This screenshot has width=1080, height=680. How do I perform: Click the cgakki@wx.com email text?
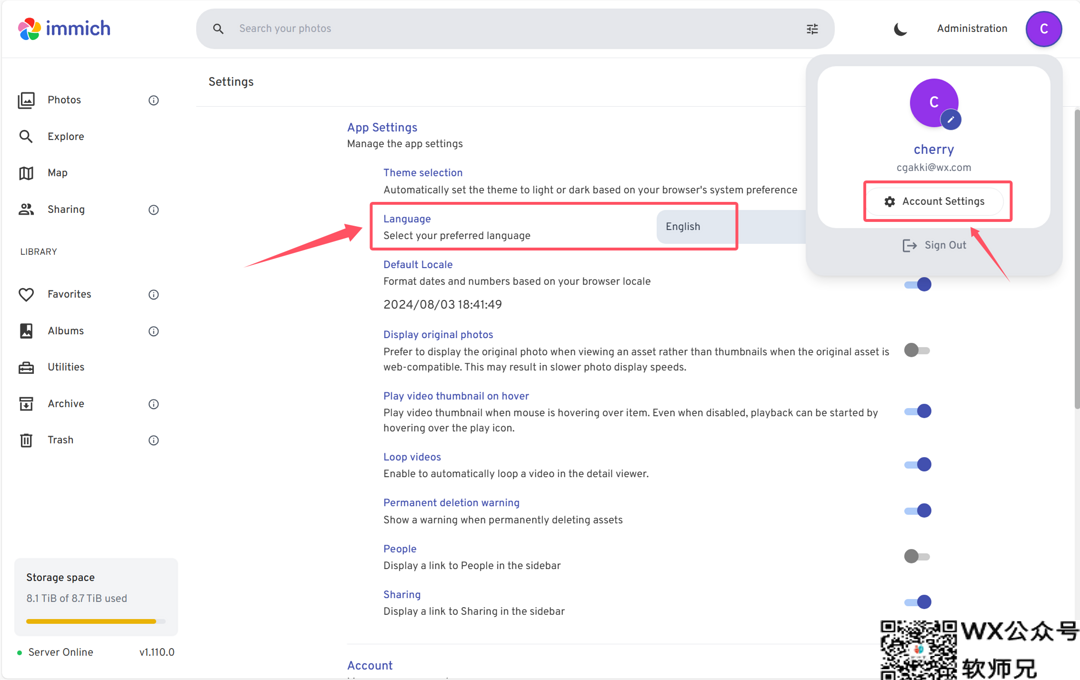pyautogui.click(x=934, y=167)
